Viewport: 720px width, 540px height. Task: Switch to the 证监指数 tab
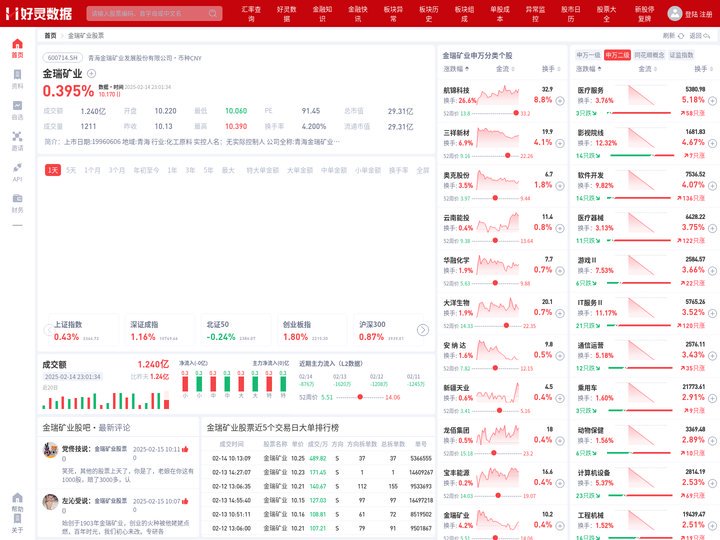click(x=681, y=55)
